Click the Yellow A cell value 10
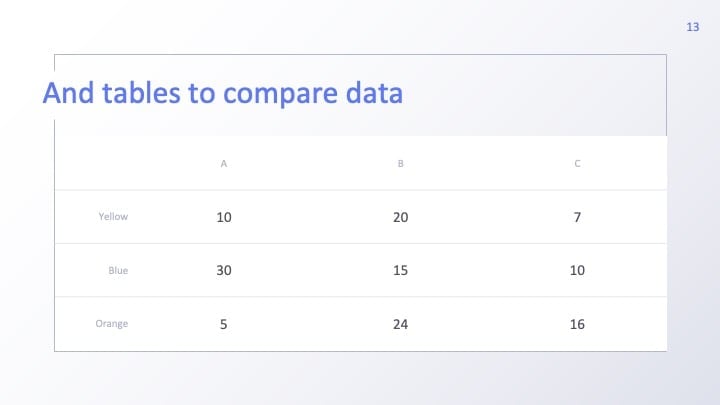The height and width of the screenshot is (405, 720). click(x=224, y=217)
